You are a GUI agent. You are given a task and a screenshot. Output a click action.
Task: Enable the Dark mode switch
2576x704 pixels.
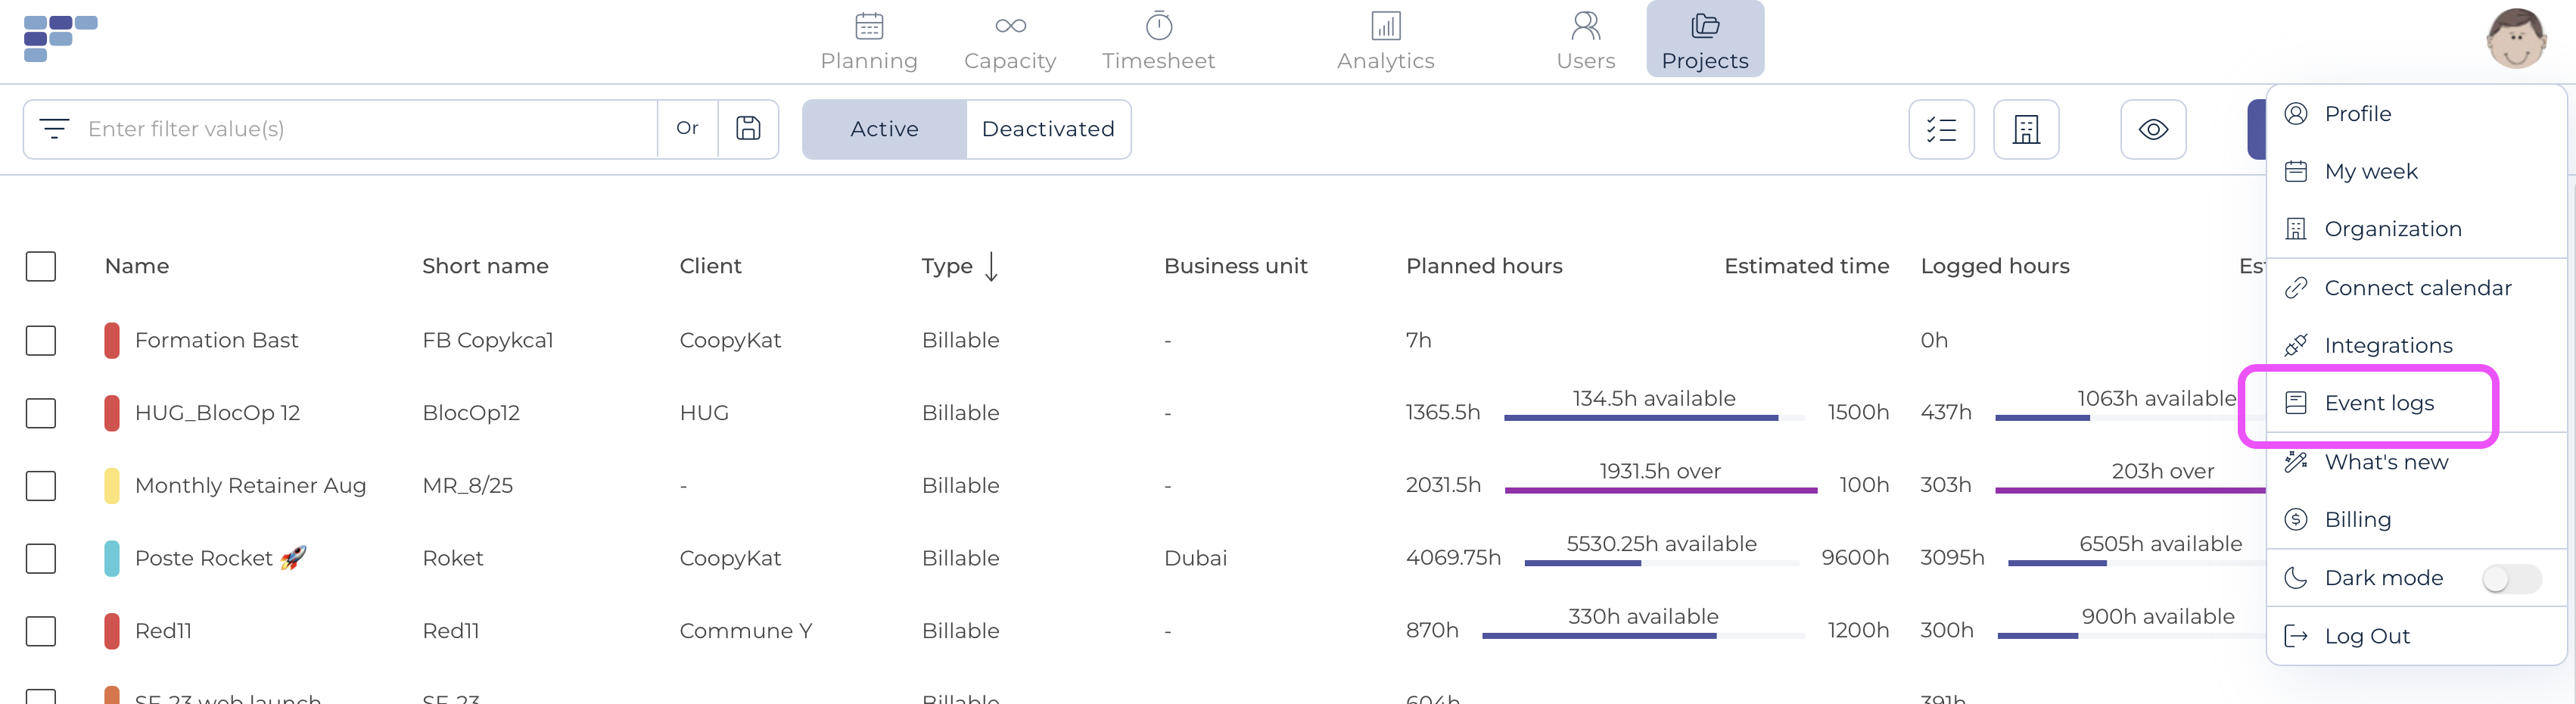pos(2509,578)
